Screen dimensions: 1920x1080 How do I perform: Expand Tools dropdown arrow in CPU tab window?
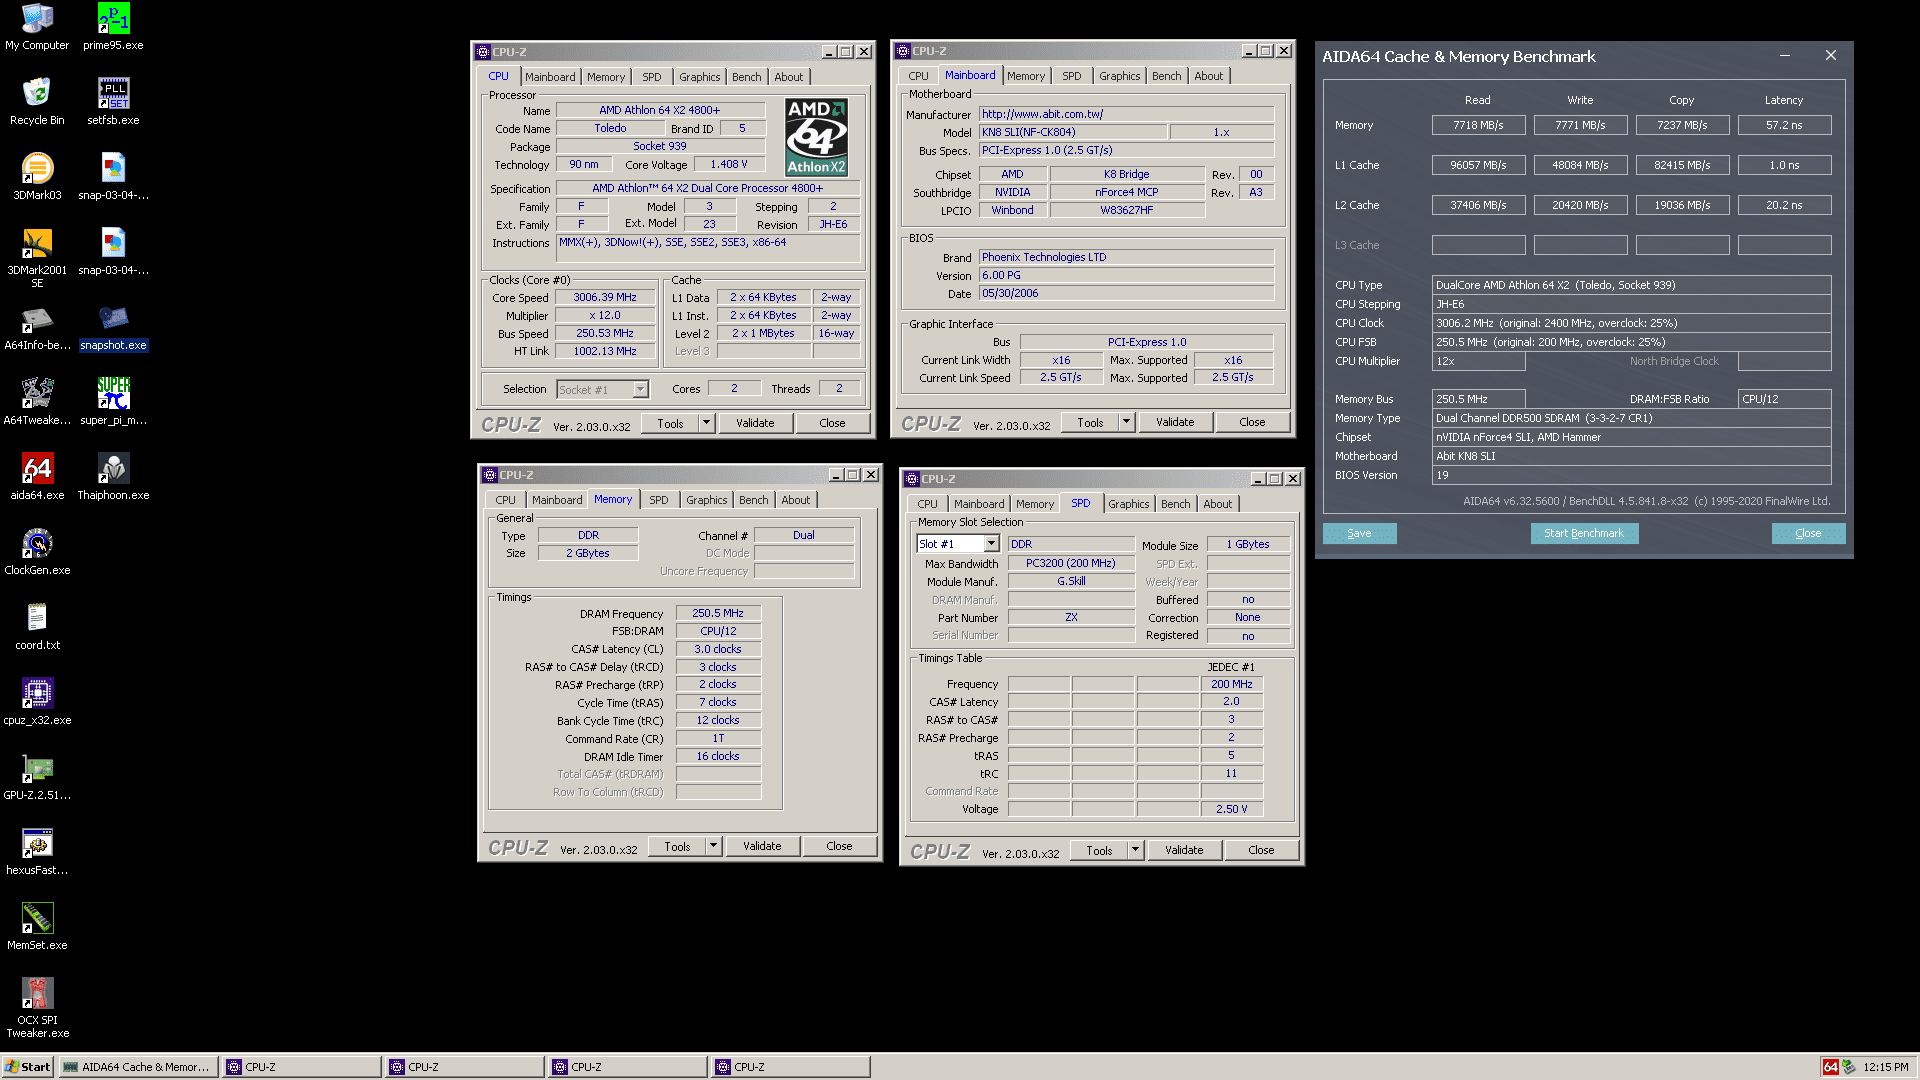[706, 423]
